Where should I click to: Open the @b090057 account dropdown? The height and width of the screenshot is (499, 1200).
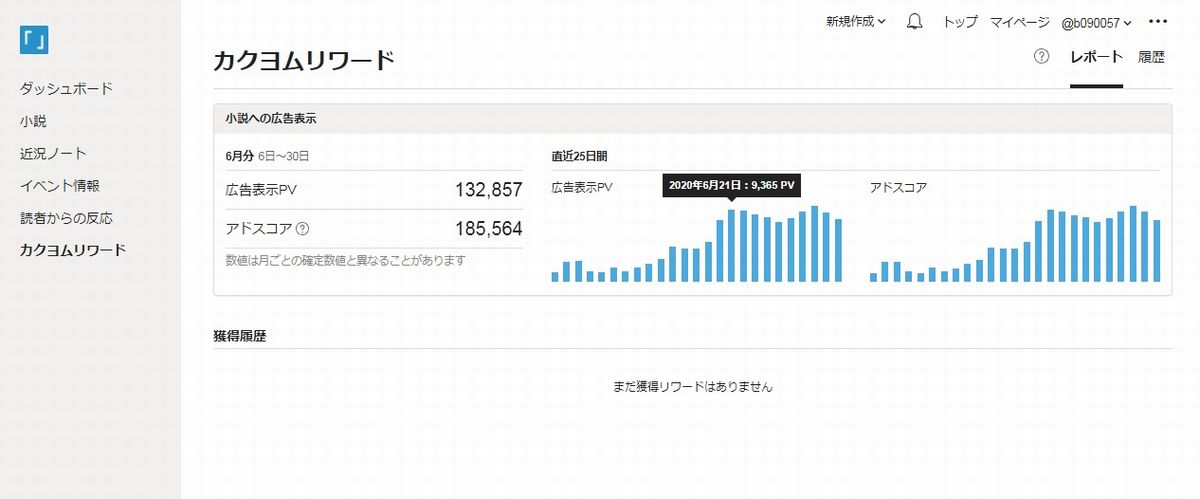[x=1096, y=22]
